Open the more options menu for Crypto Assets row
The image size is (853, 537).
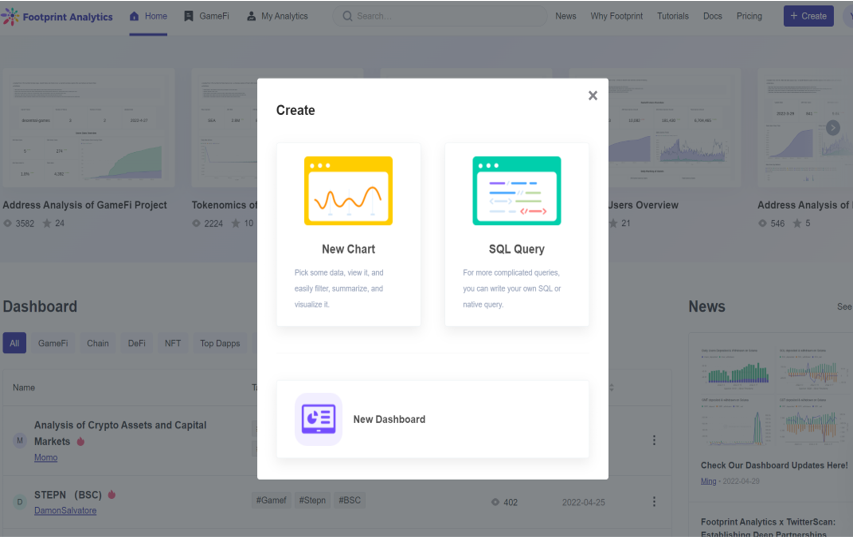[654, 440]
